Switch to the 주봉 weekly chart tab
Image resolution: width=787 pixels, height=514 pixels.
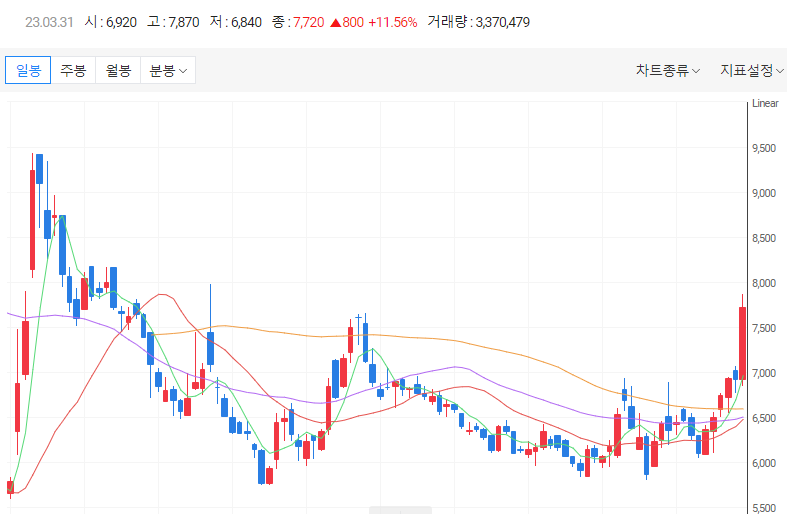click(73, 70)
